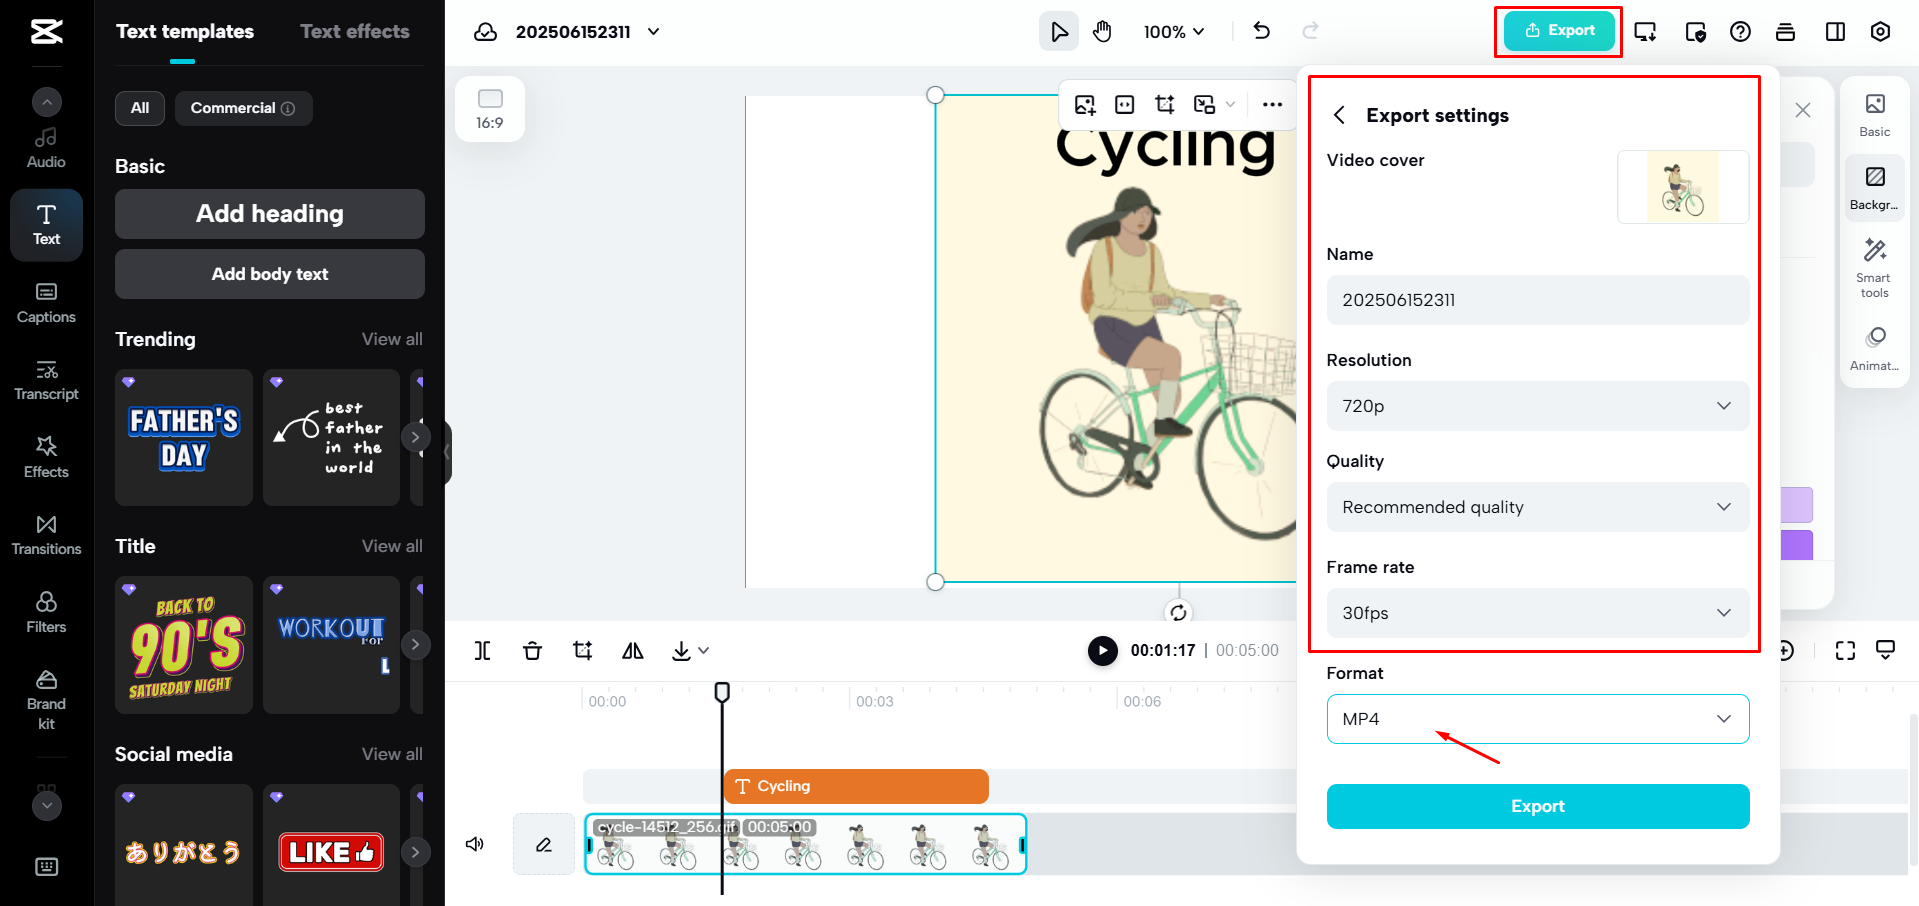Click the Export button in Export settings
Image resolution: width=1919 pixels, height=906 pixels.
click(x=1536, y=806)
